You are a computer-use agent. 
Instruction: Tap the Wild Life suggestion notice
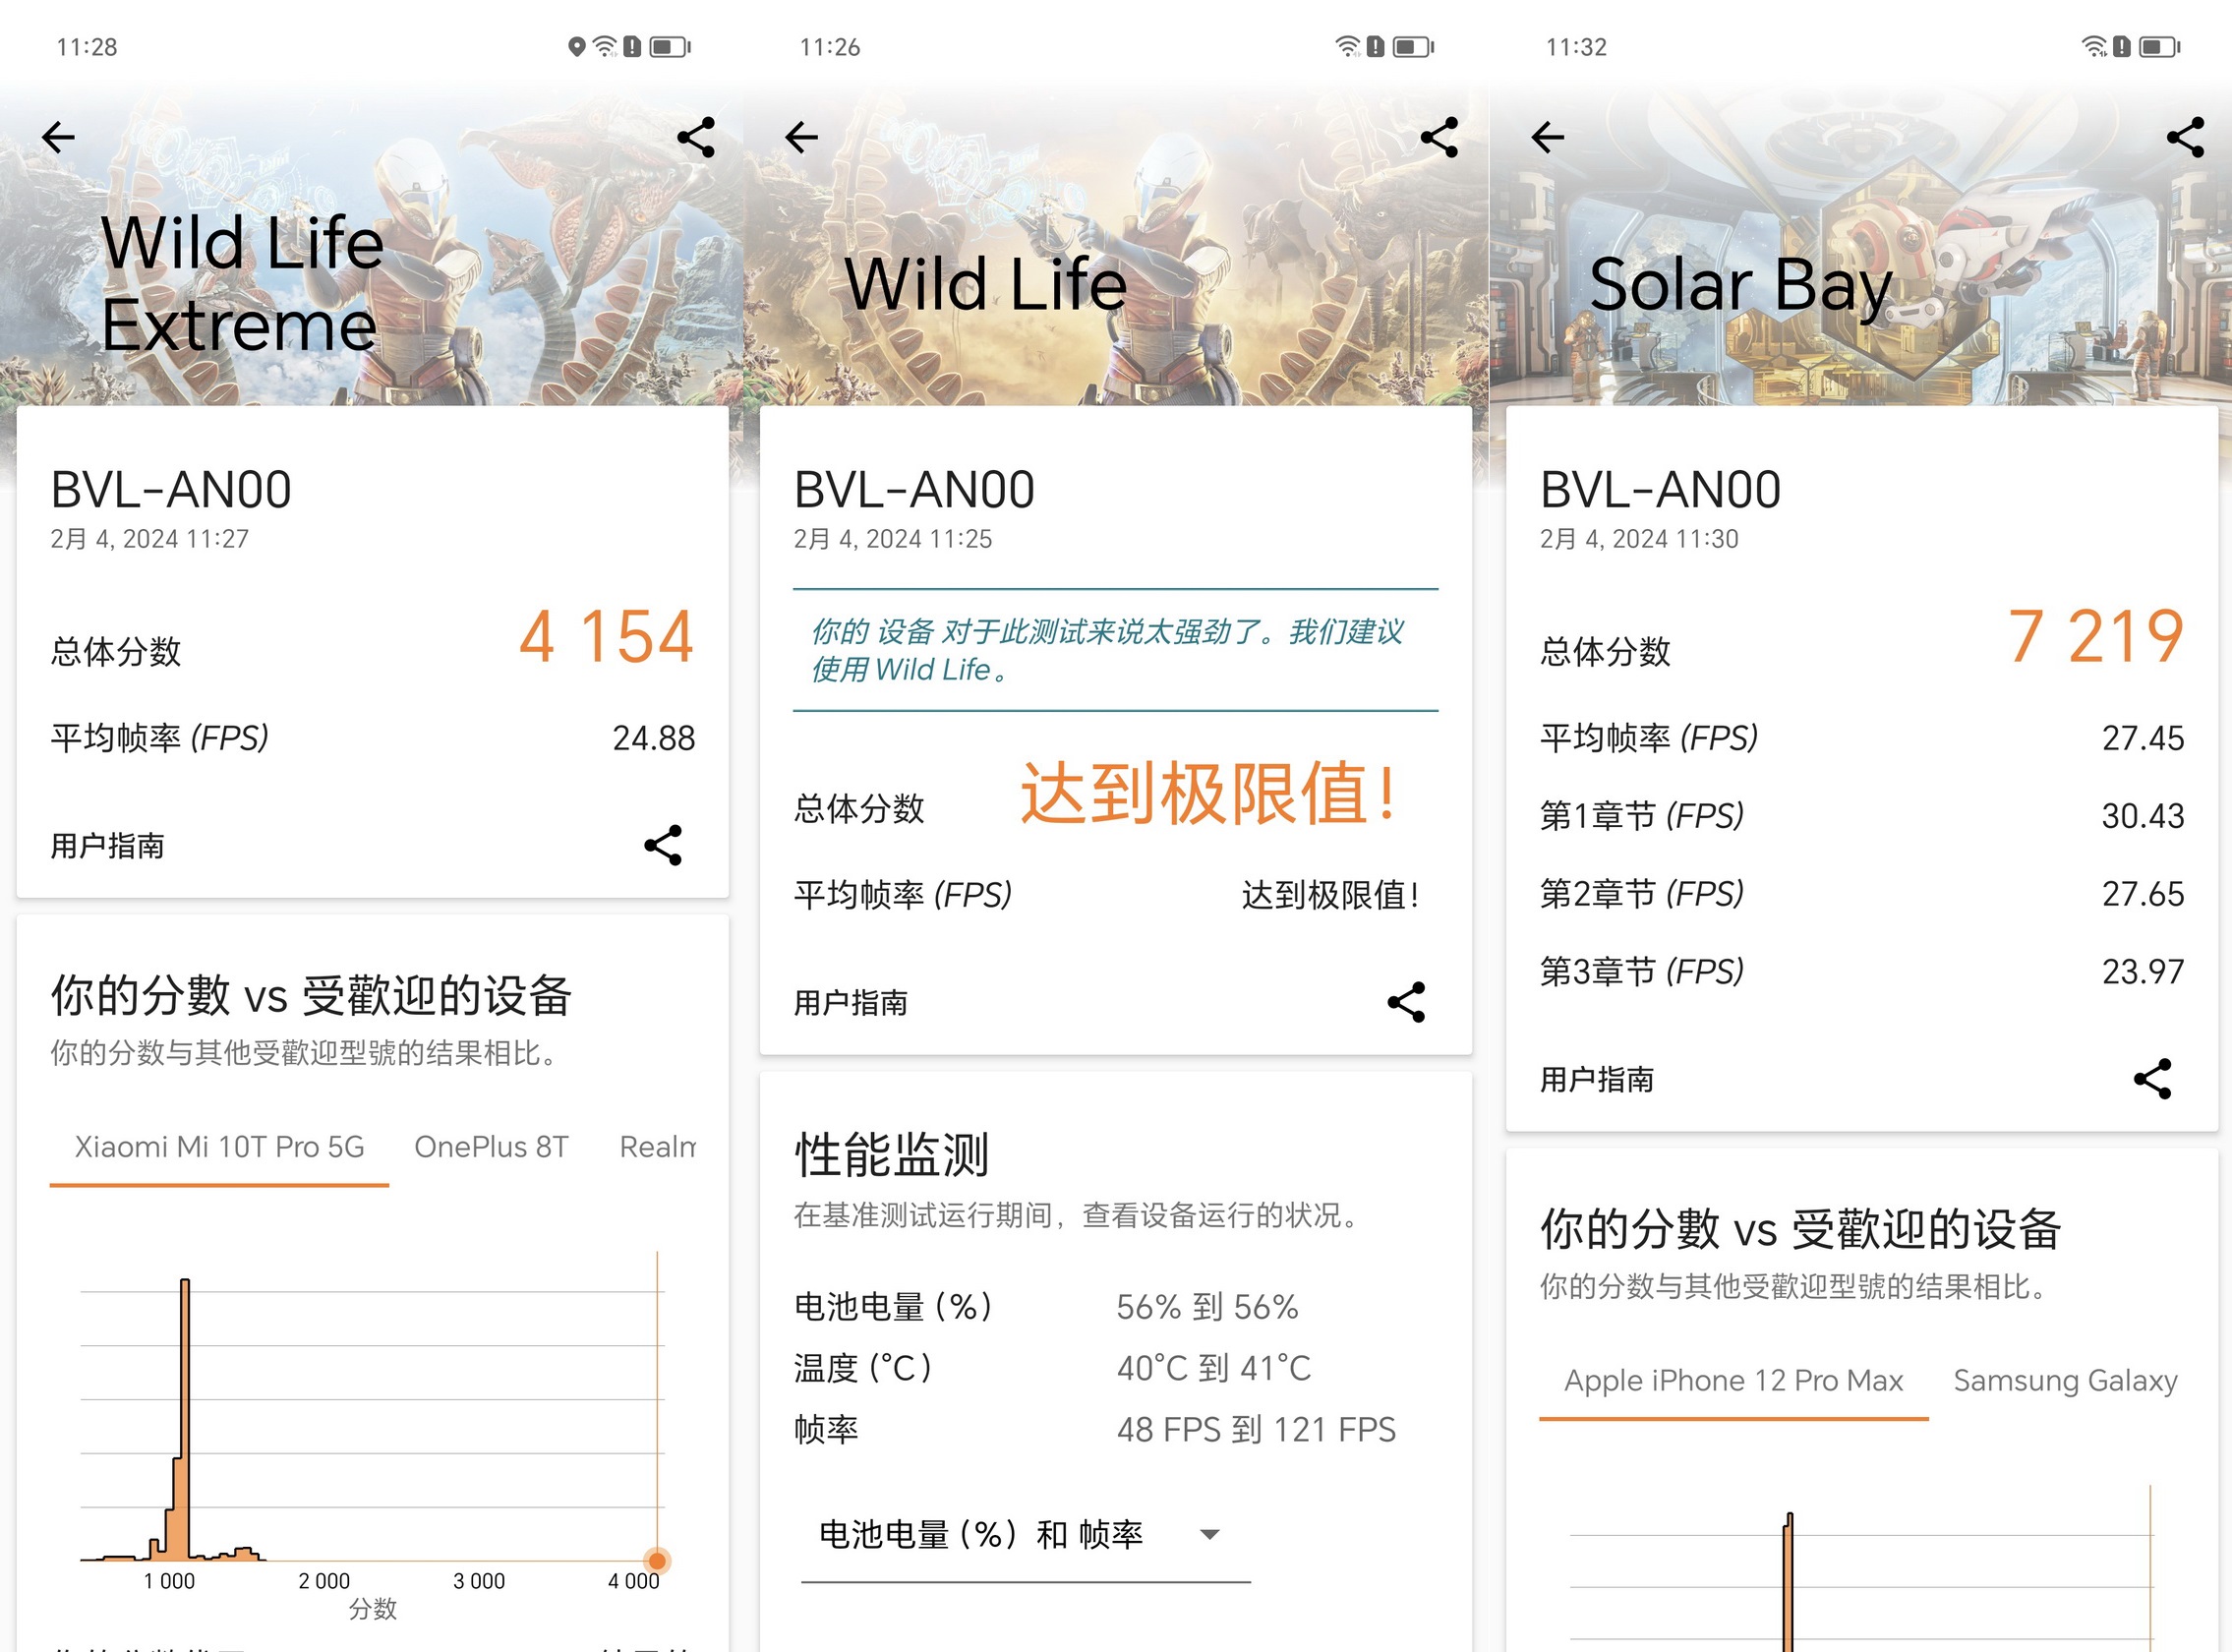point(1115,650)
